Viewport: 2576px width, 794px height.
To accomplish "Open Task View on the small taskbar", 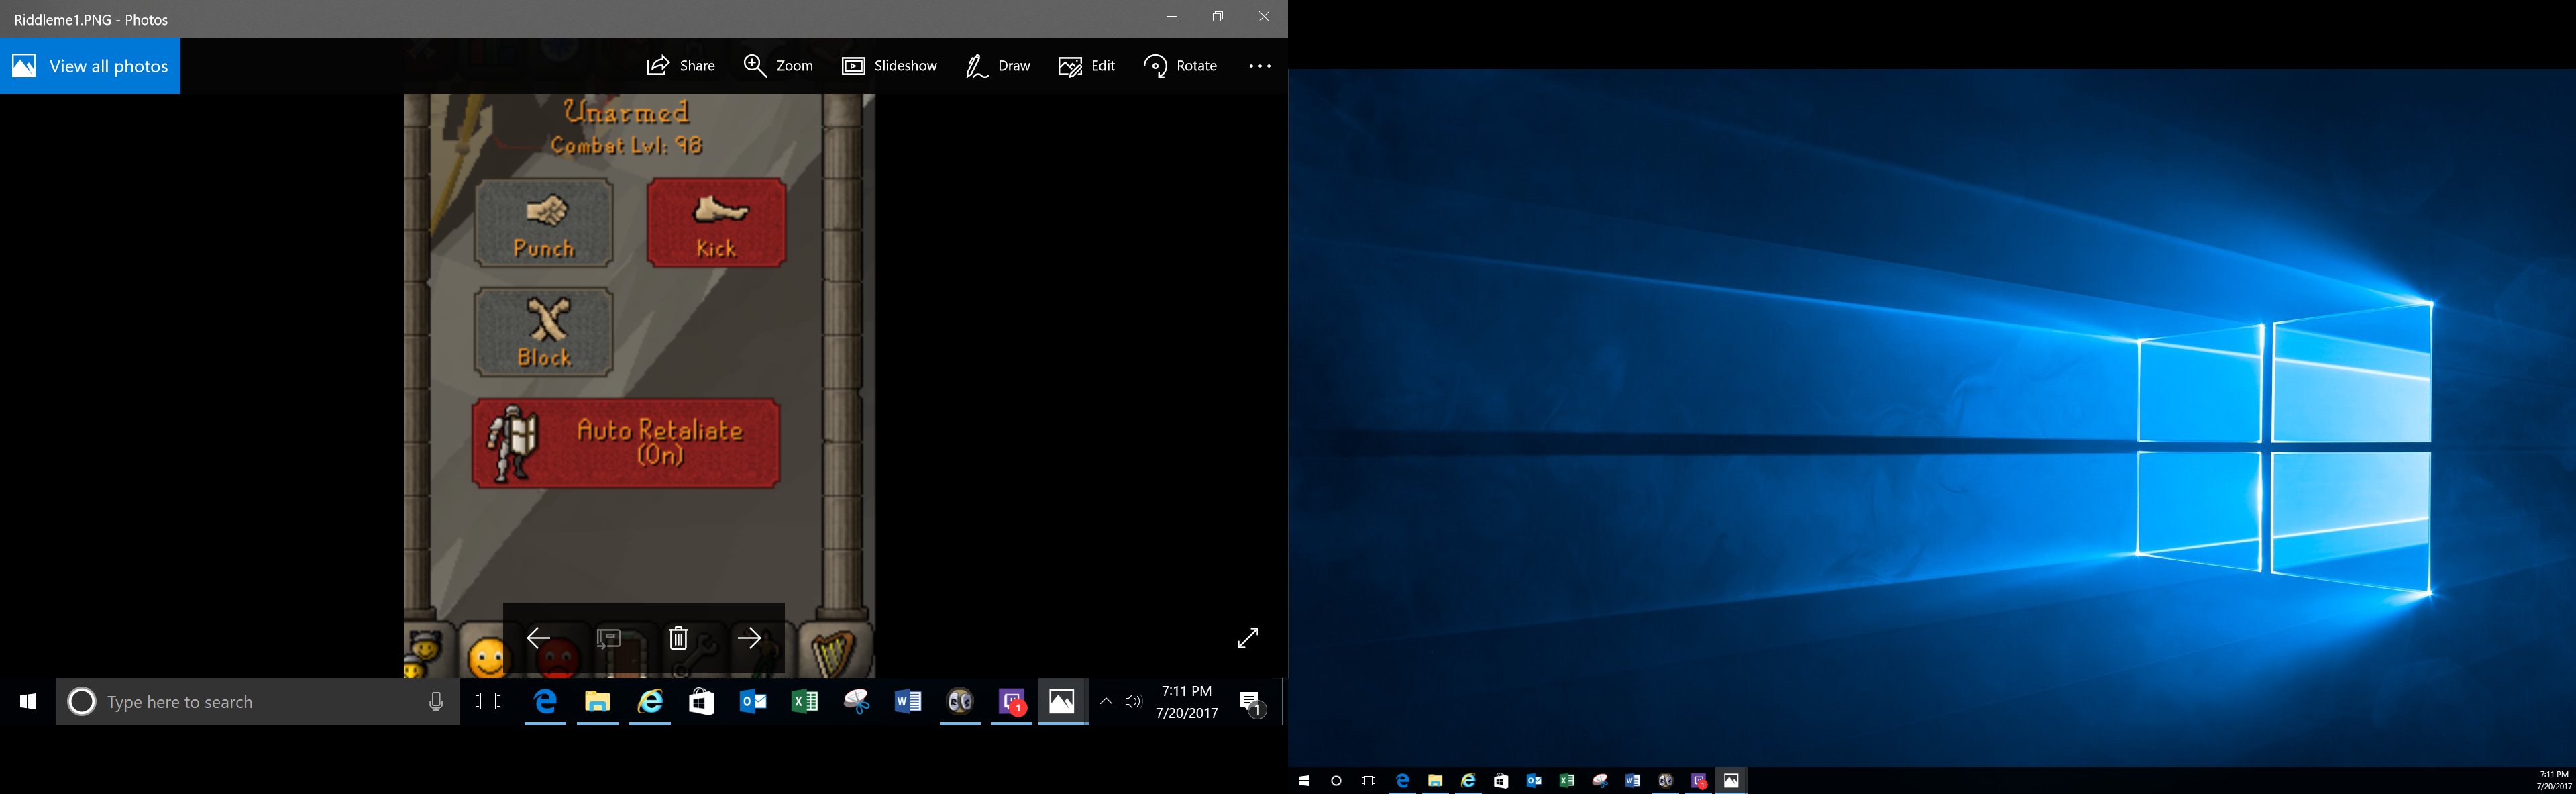I will tap(1369, 781).
